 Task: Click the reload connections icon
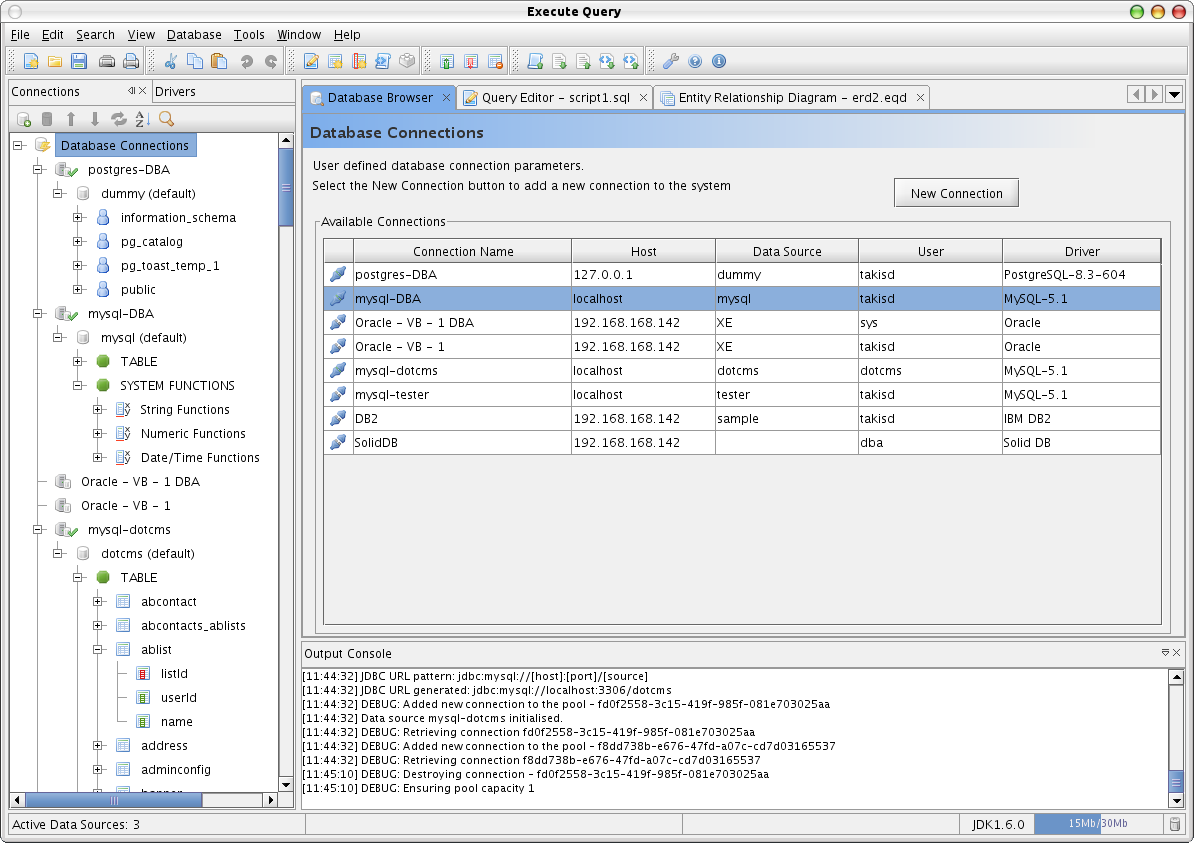[x=119, y=119]
